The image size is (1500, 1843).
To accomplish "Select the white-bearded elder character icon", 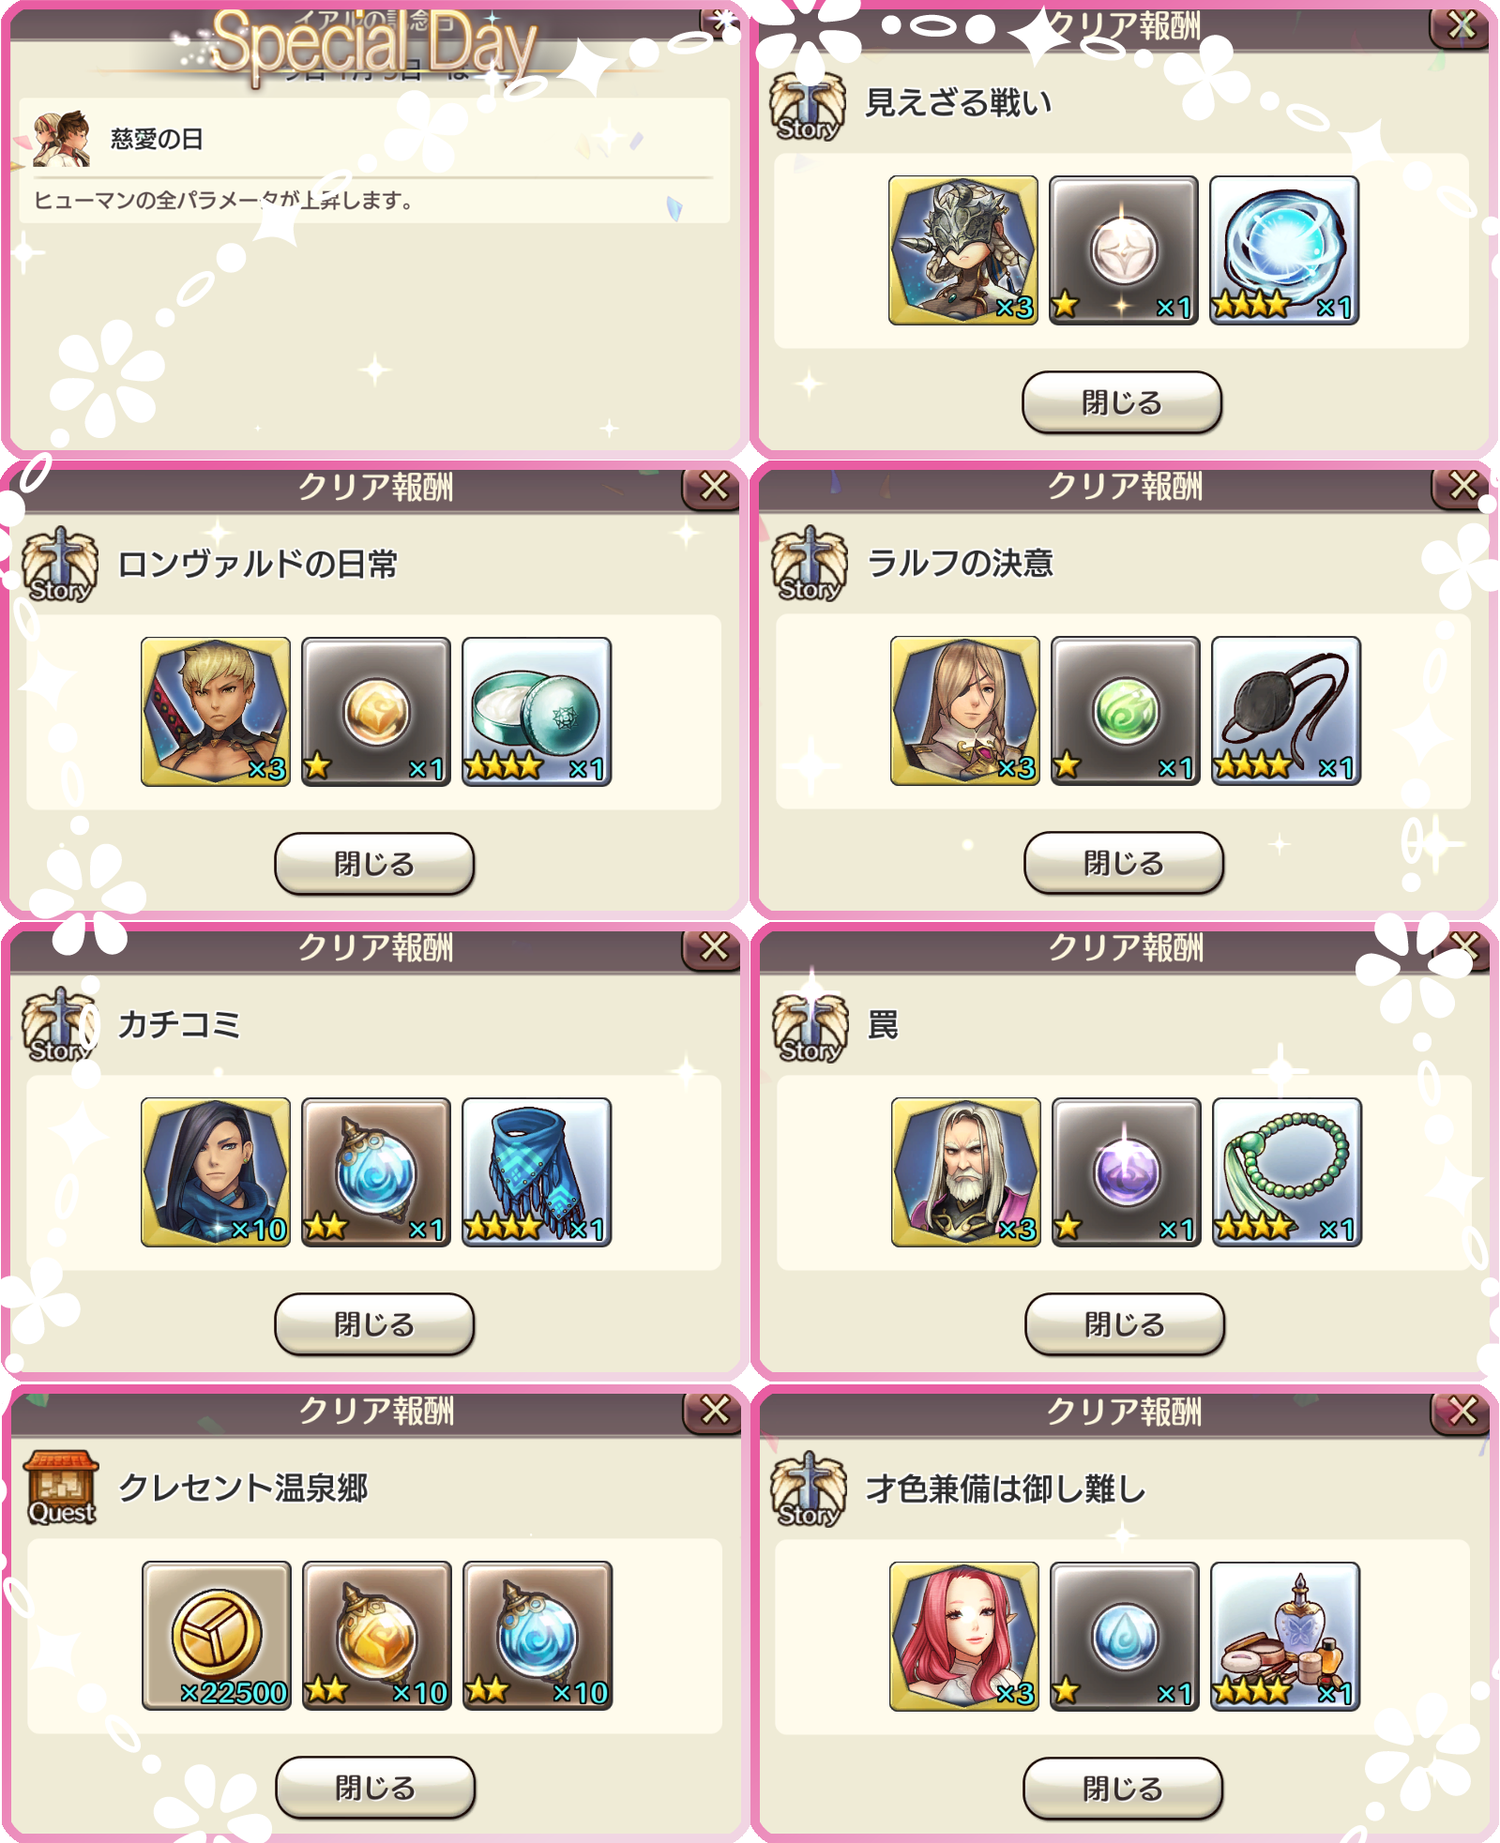I will [x=966, y=1172].
